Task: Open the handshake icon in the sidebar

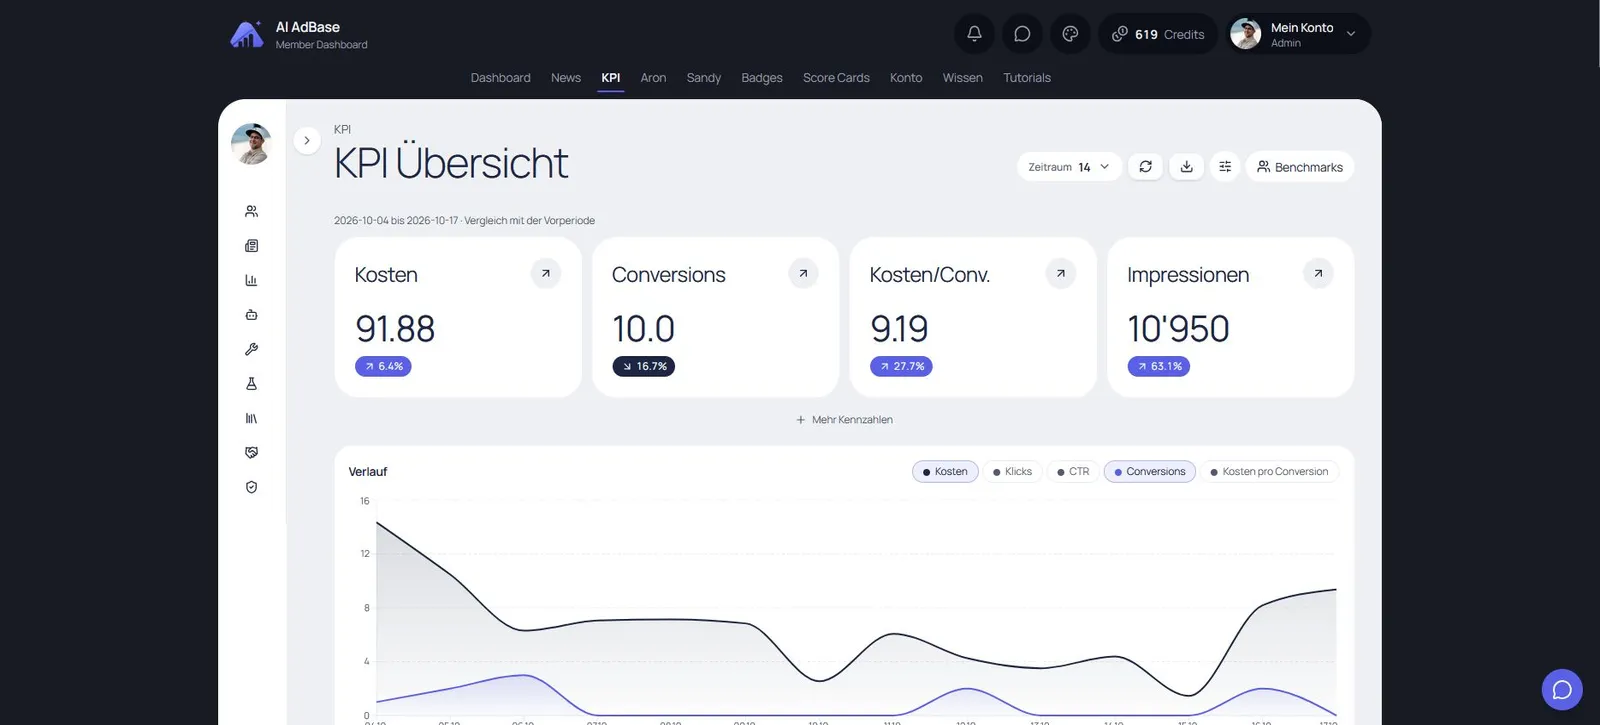Action: coord(251,453)
